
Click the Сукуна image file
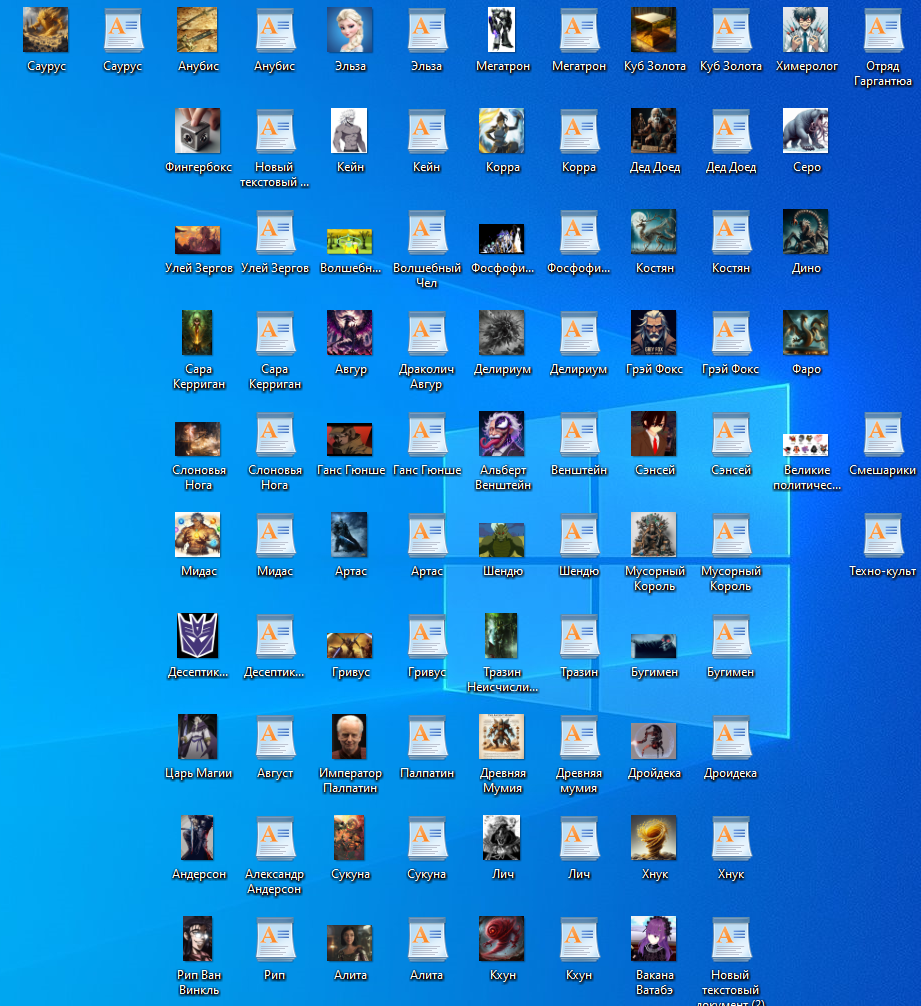(350, 839)
